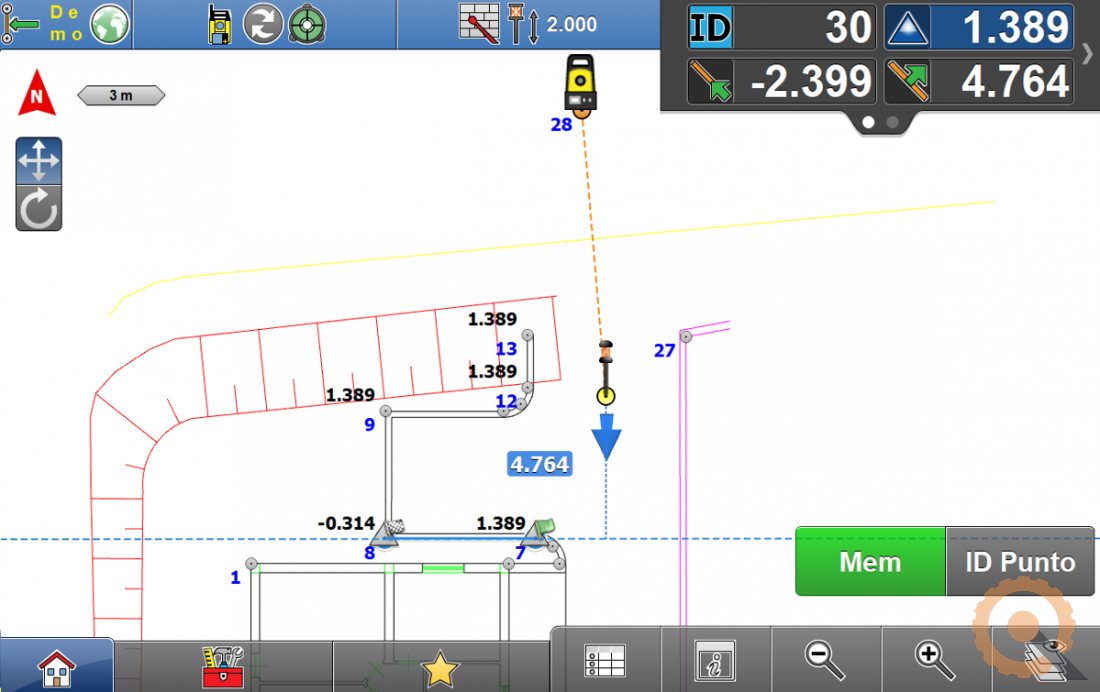Open the point table list icon
Image resolution: width=1100 pixels, height=692 pixels.
point(605,661)
